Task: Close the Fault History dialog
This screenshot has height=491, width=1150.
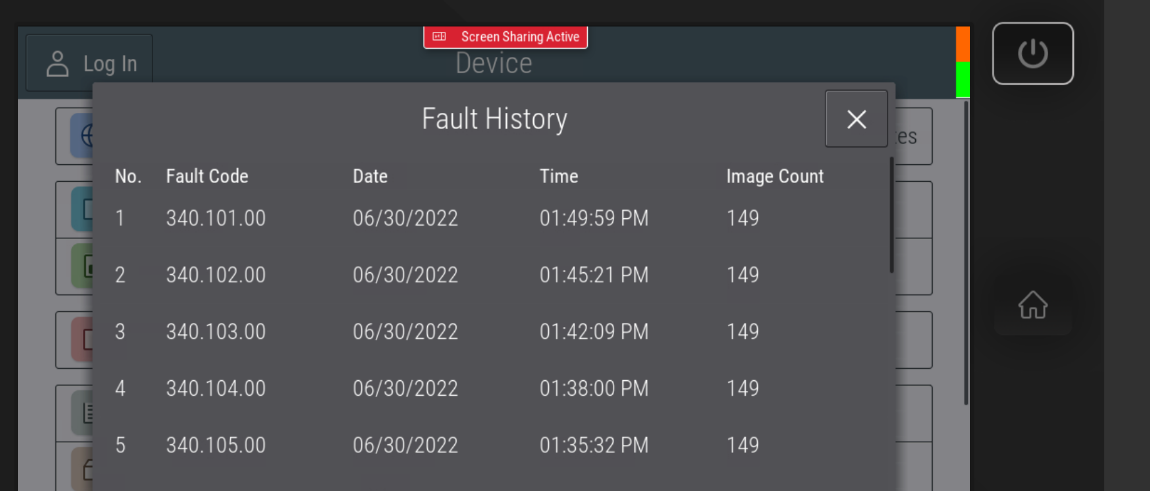Action: 856,119
